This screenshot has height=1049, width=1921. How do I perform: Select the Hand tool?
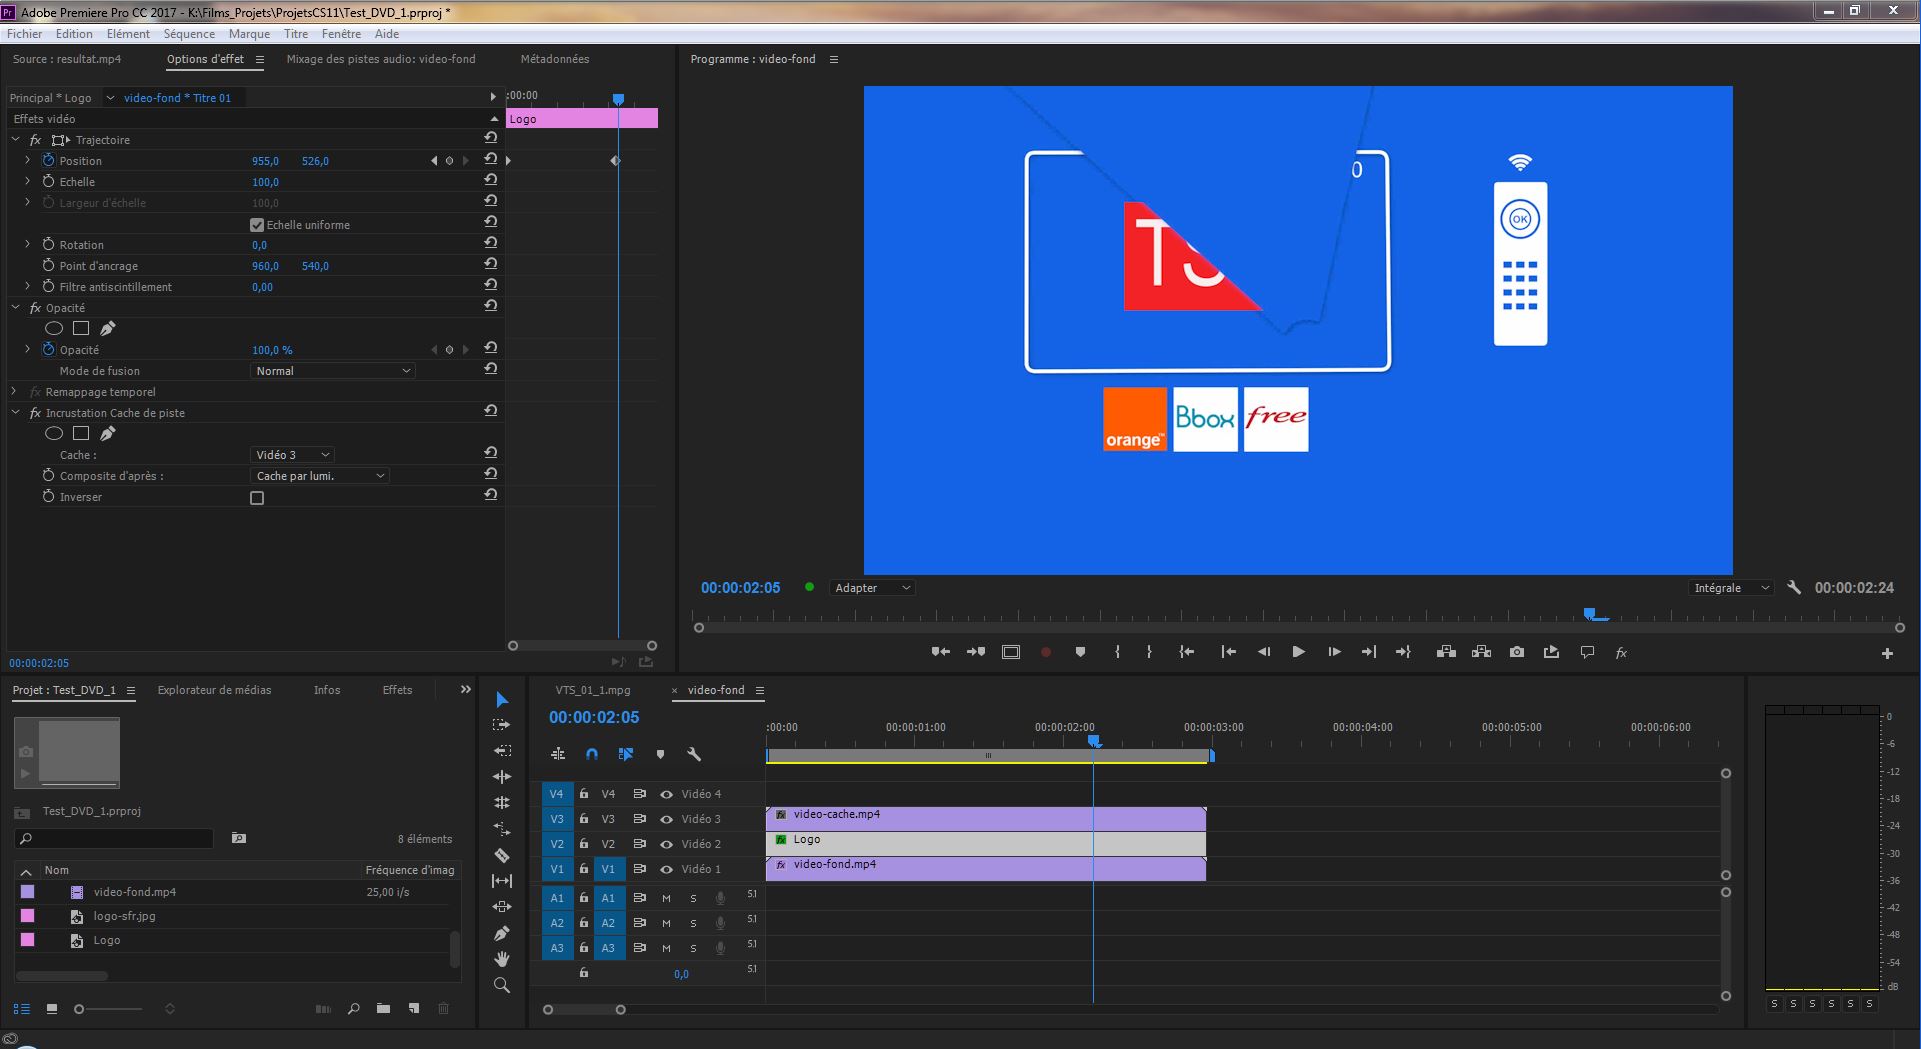pos(502,959)
